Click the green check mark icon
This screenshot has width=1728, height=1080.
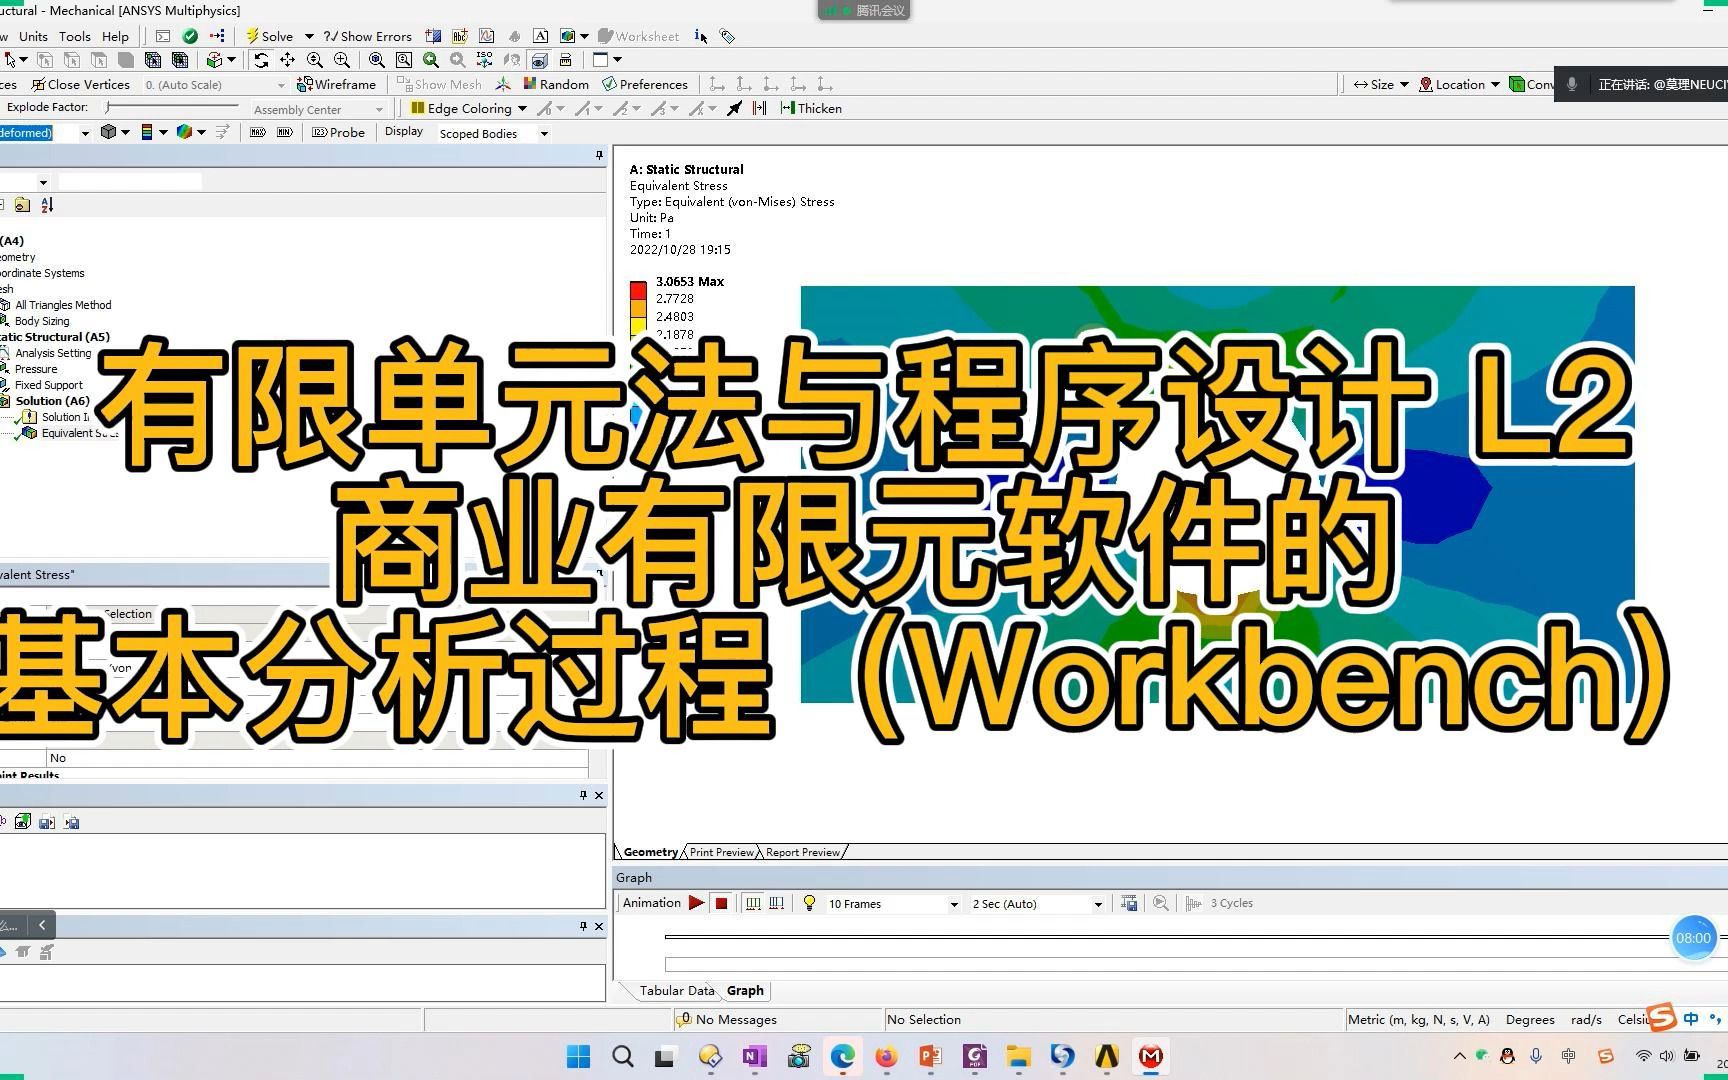(190, 36)
